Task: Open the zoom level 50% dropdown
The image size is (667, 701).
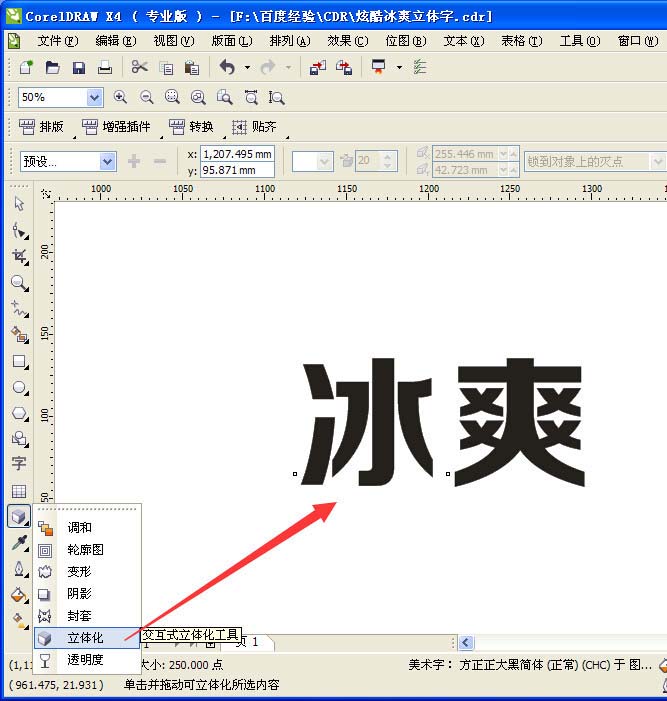Action: pos(94,97)
